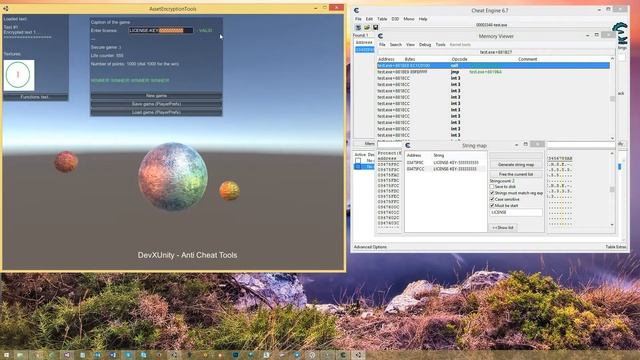
Task: Click the texture thumbnail with the green circle
Action: point(19,75)
